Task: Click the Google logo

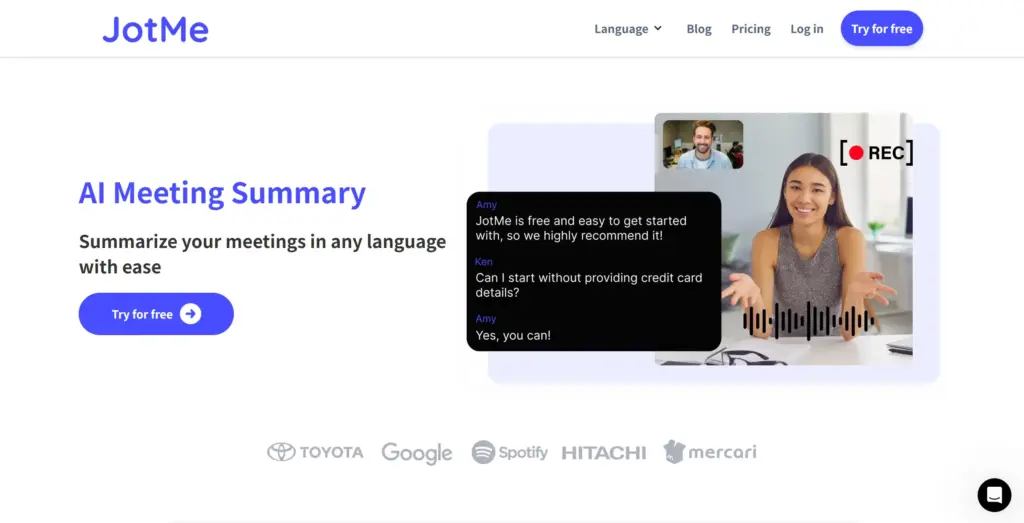Action: 417,453
